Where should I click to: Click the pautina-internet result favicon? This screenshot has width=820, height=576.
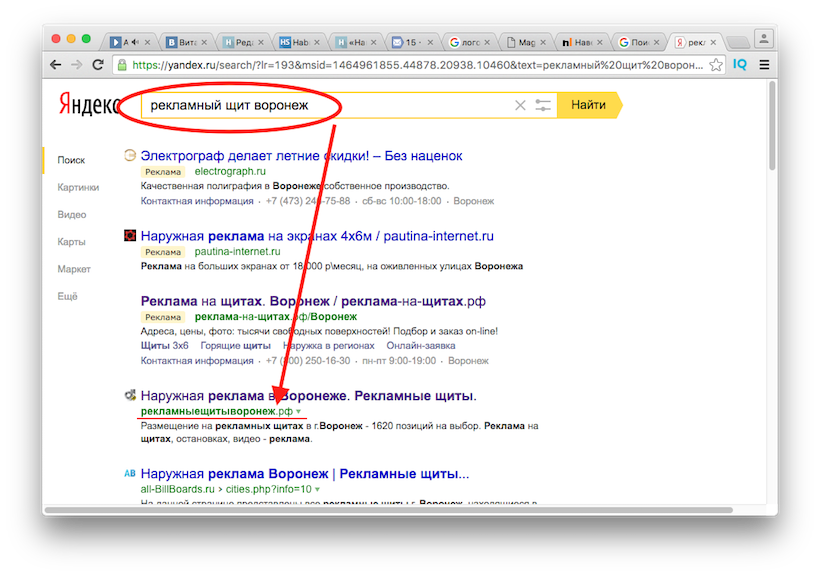click(130, 235)
